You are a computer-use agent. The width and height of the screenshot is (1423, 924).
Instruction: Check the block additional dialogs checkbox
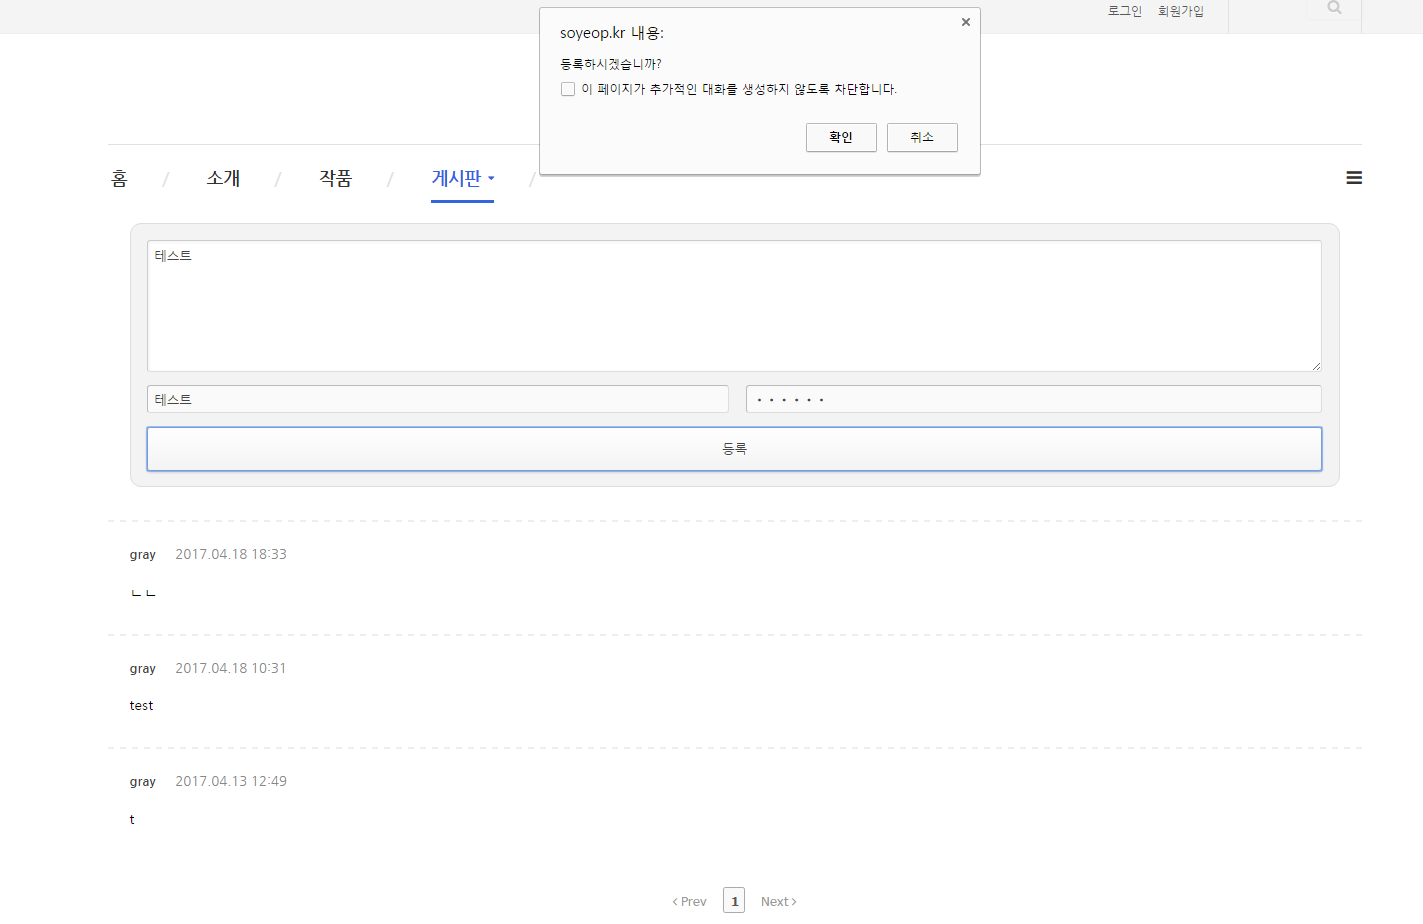[x=567, y=88]
